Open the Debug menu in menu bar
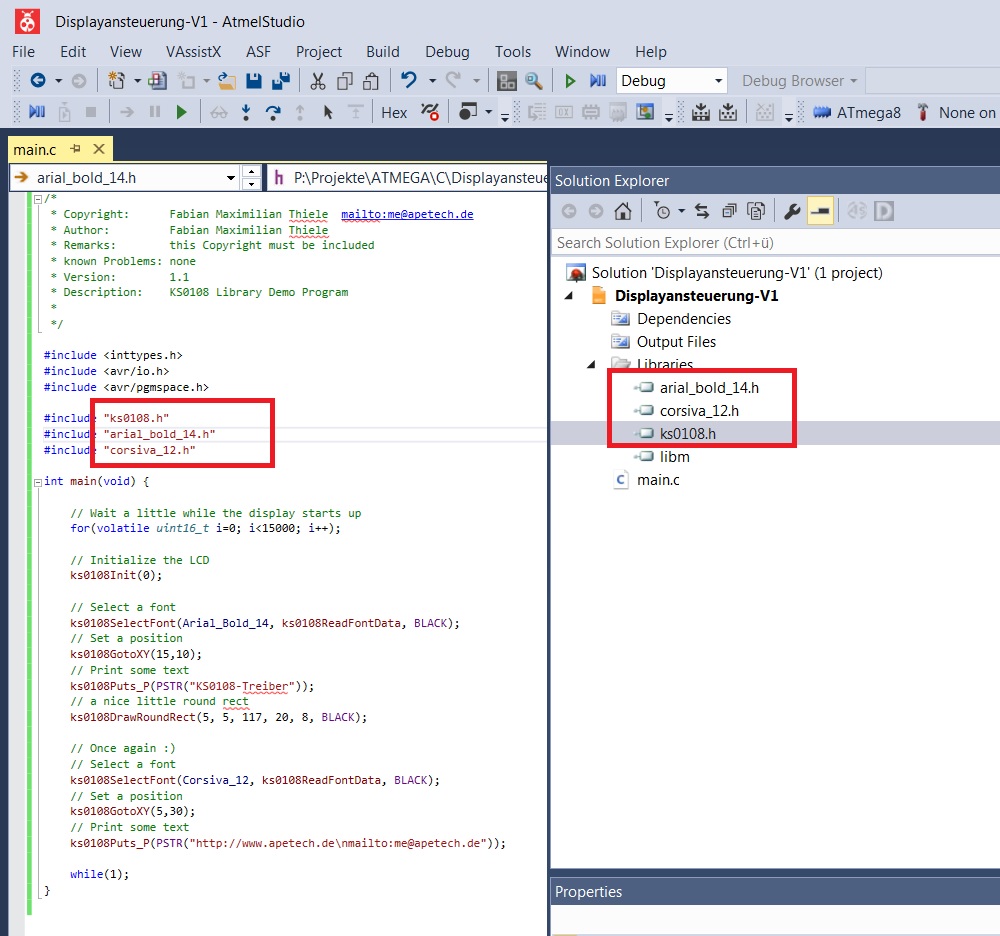This screenshot has width=1000, height=936. tap(447, 52)
